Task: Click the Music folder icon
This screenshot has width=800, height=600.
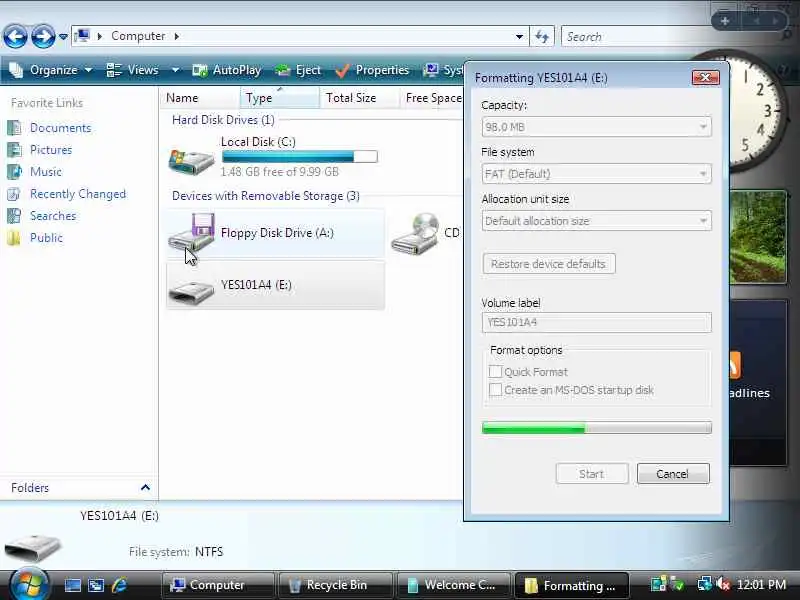Action: pos(14,171)
